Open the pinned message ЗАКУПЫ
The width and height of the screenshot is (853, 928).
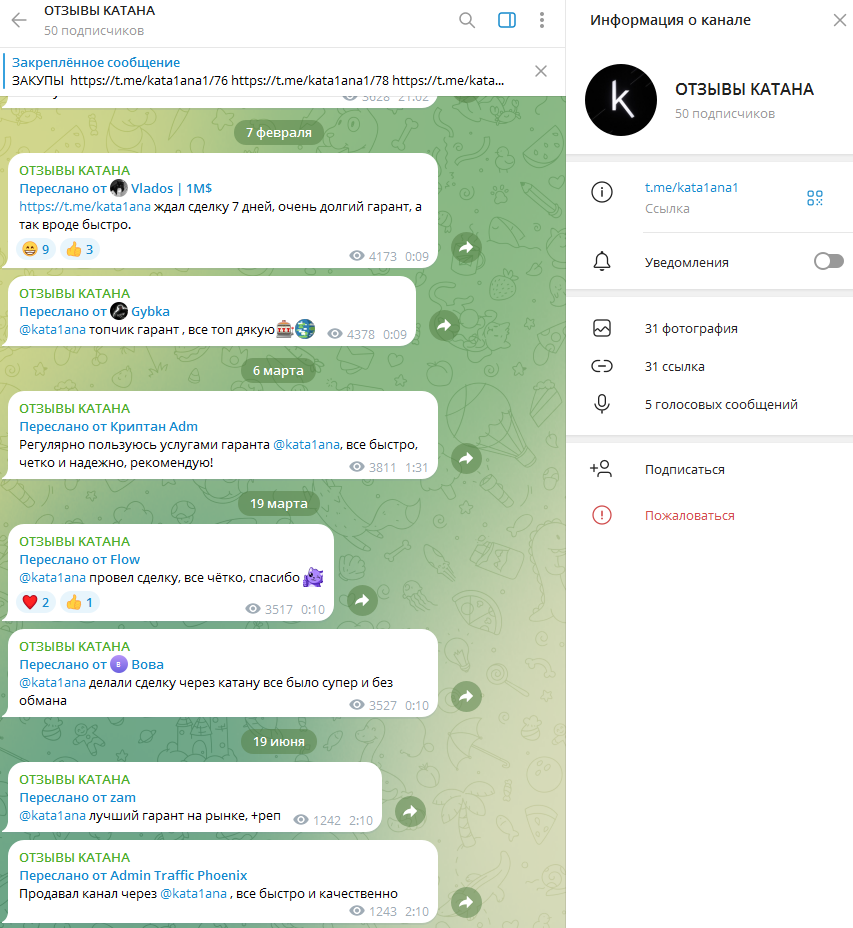(x=257, y=72)
